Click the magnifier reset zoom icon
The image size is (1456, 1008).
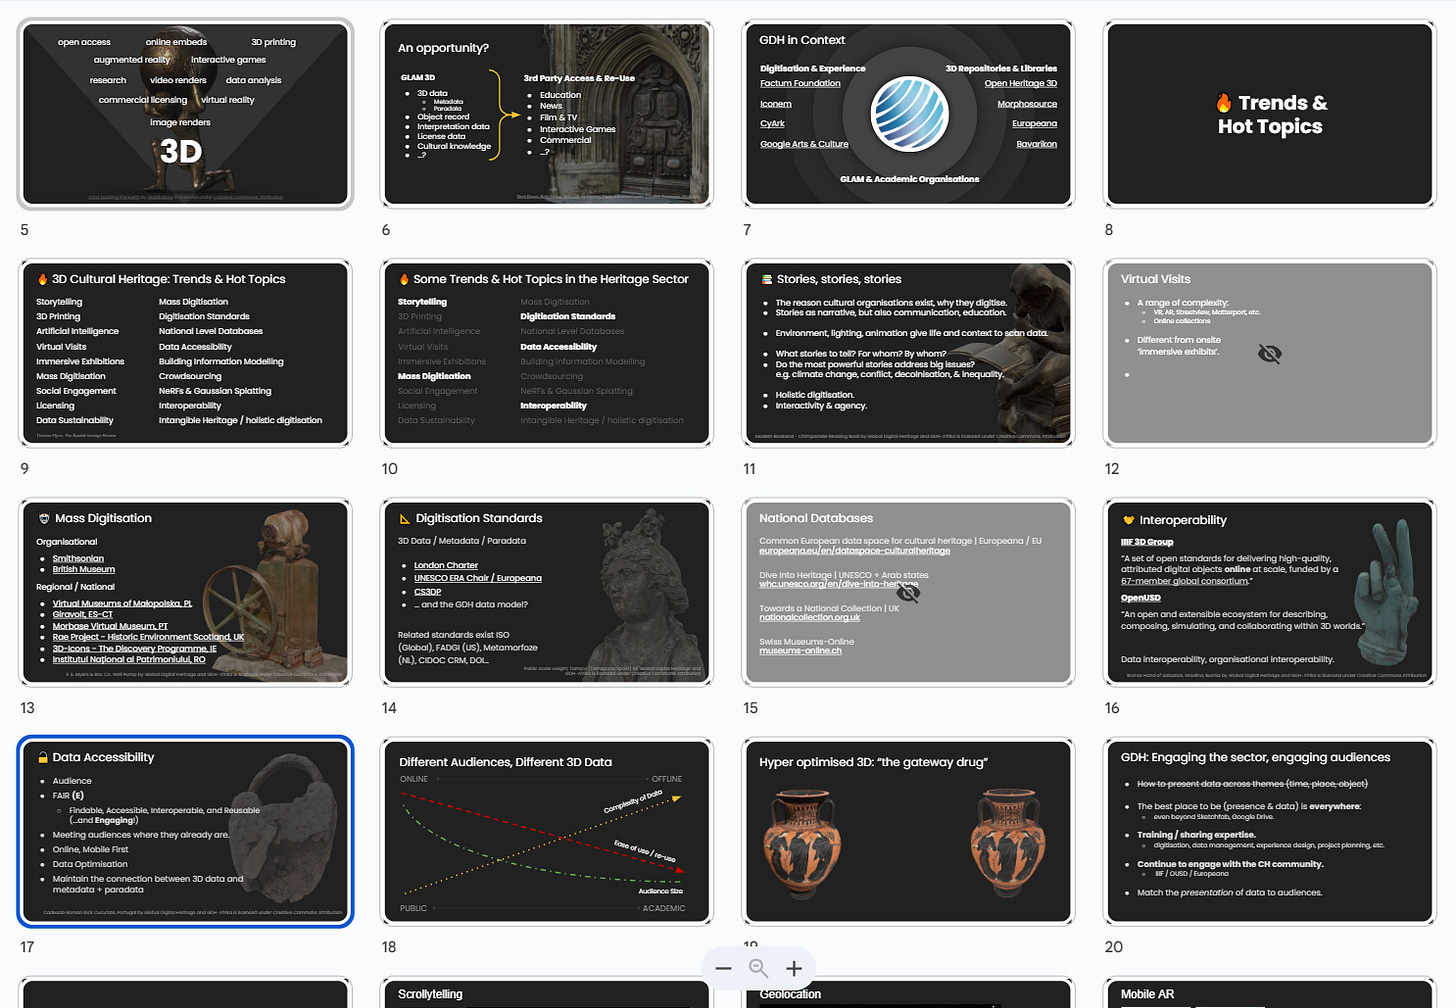tap(759, 968)
